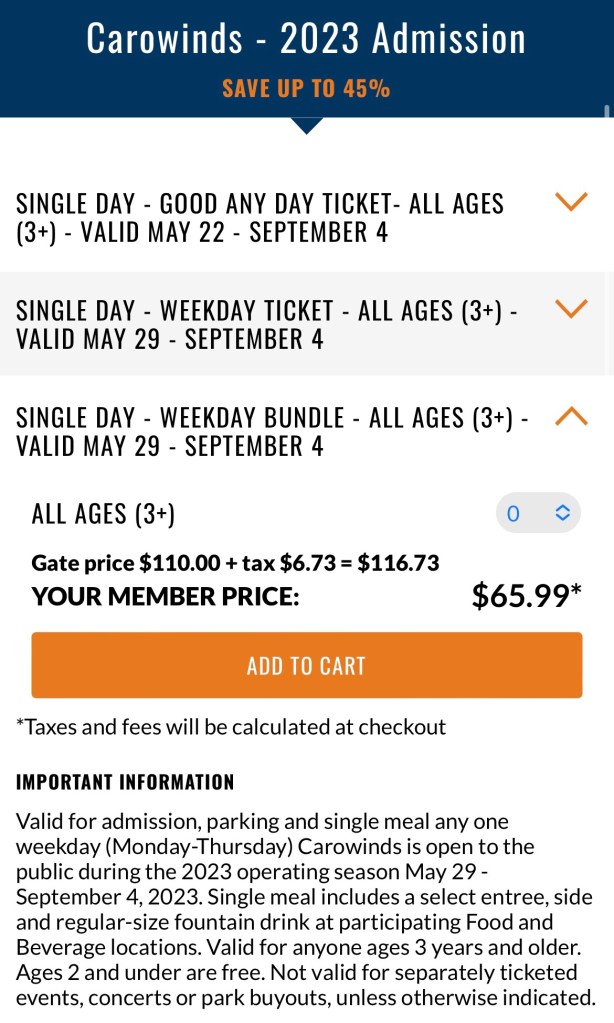
Task: Click the Your Member Price label
Action: click(166, 597)
